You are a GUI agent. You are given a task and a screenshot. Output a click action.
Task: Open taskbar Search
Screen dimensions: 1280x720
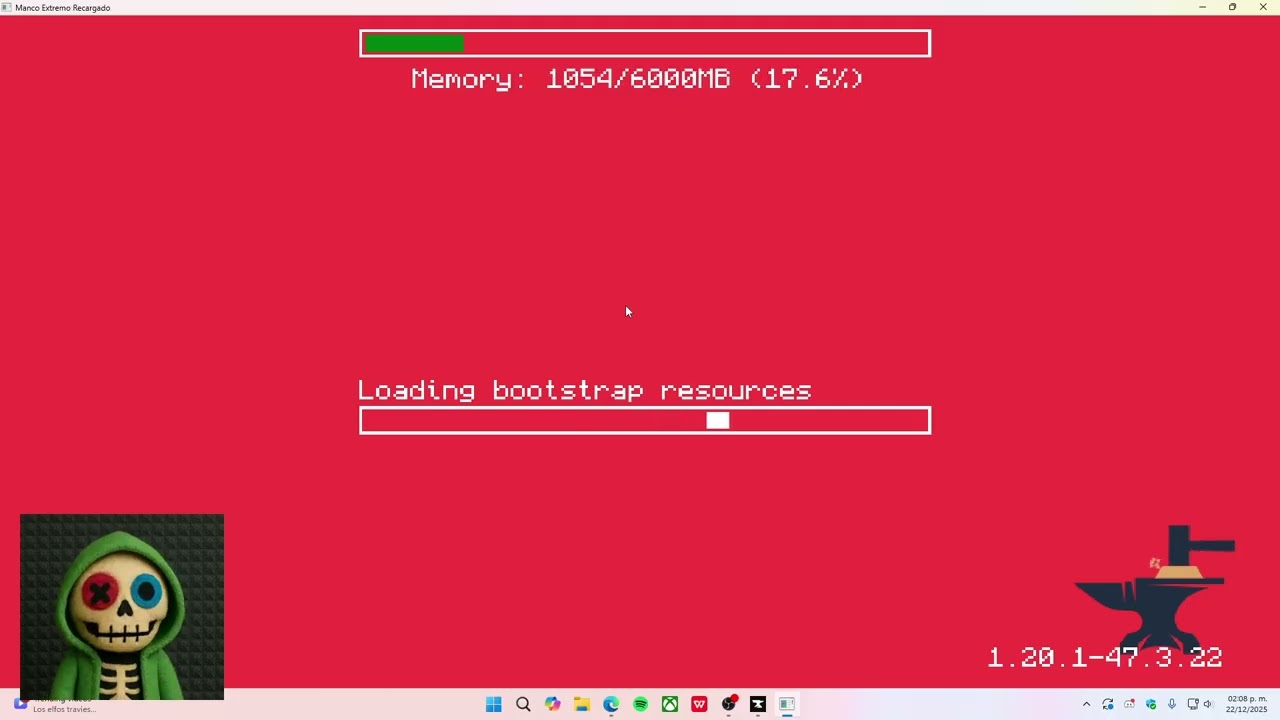pos(523,704)
